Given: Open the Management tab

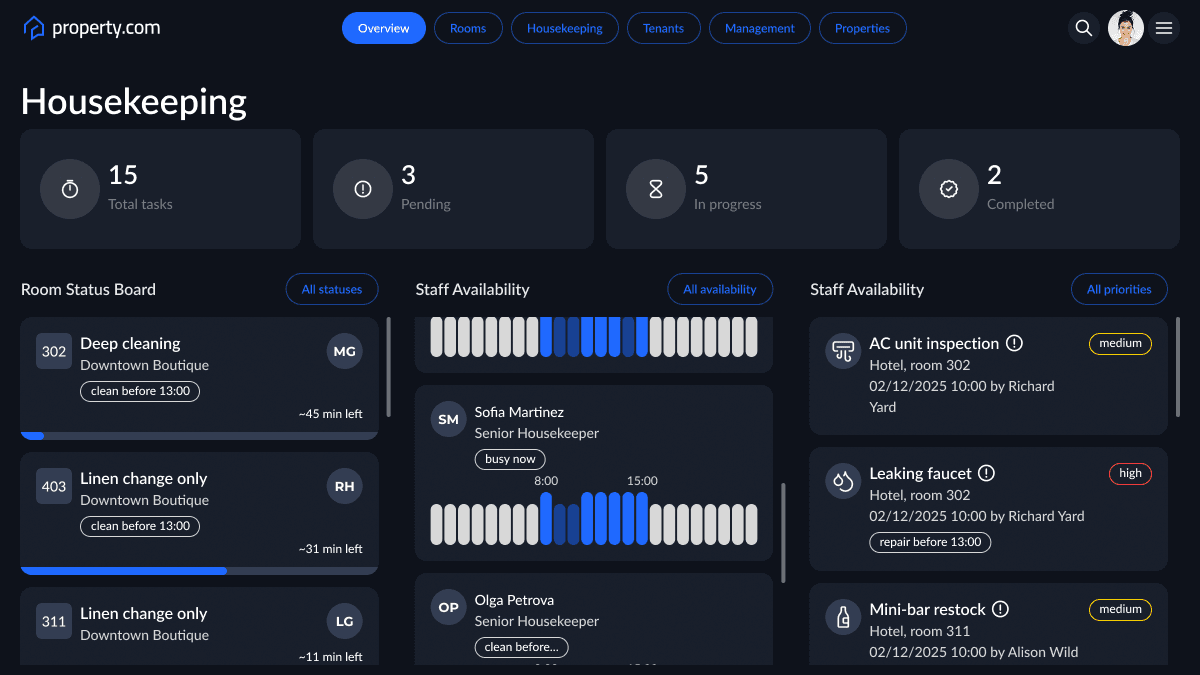Looking at the screenshot, I should tap(760, 28).
